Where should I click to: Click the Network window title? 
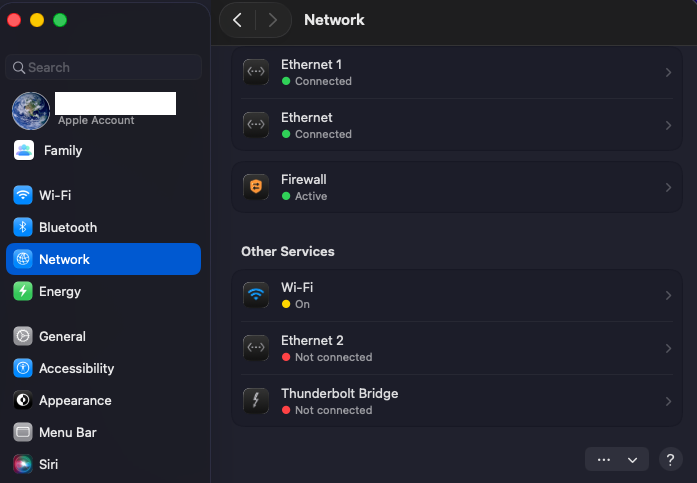334,20
